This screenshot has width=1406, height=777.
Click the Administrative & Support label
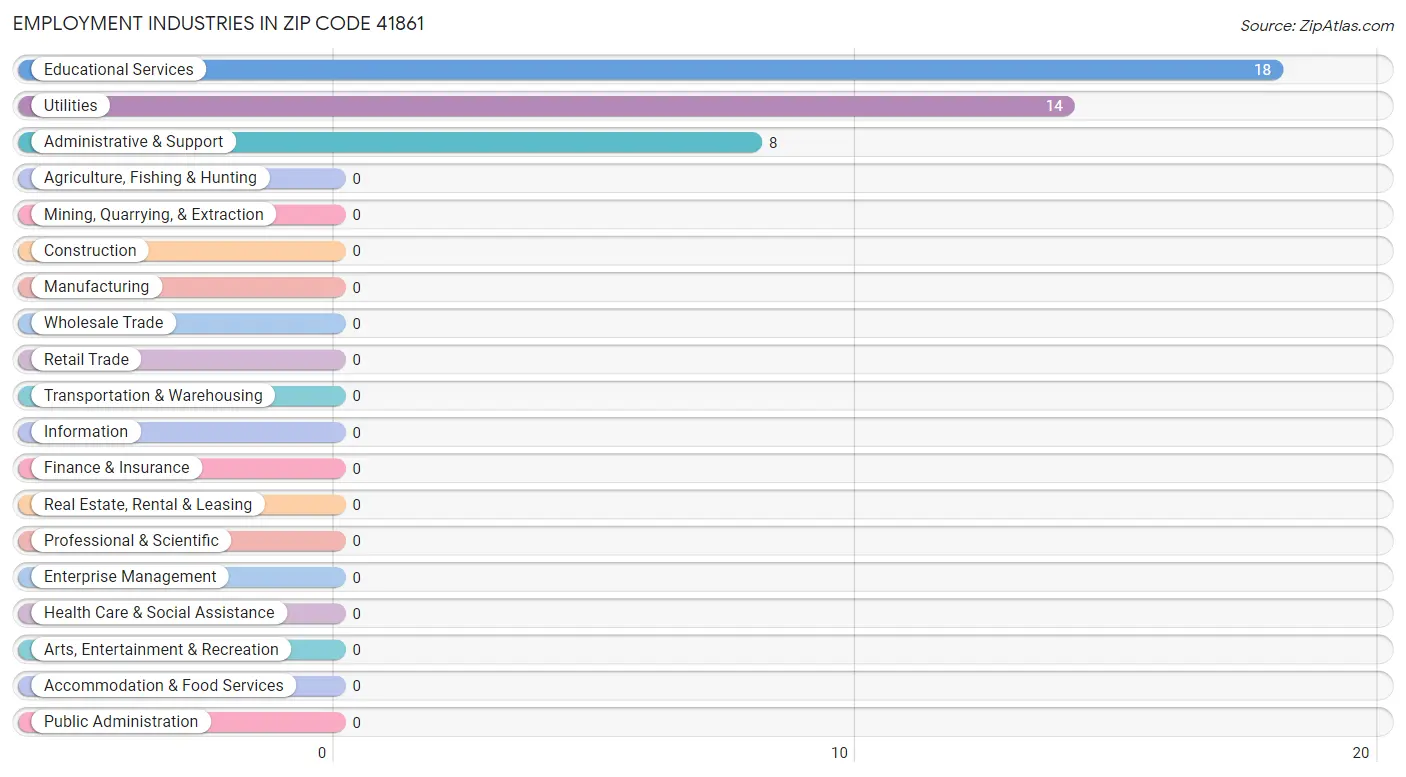pyautogui.click(x=133, y=142)
